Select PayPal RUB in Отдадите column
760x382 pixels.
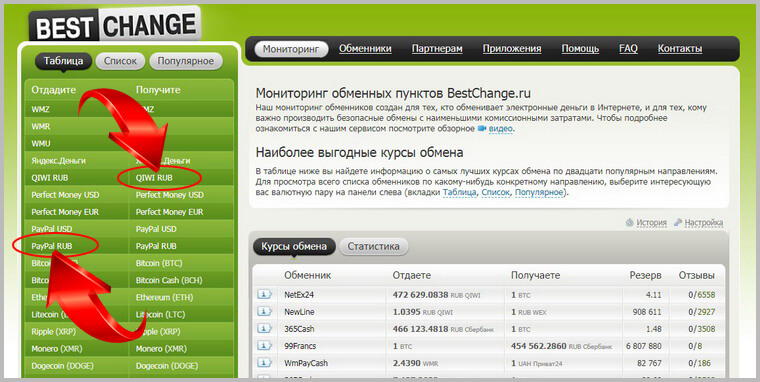pyautogui.click(x=52, y=246)
